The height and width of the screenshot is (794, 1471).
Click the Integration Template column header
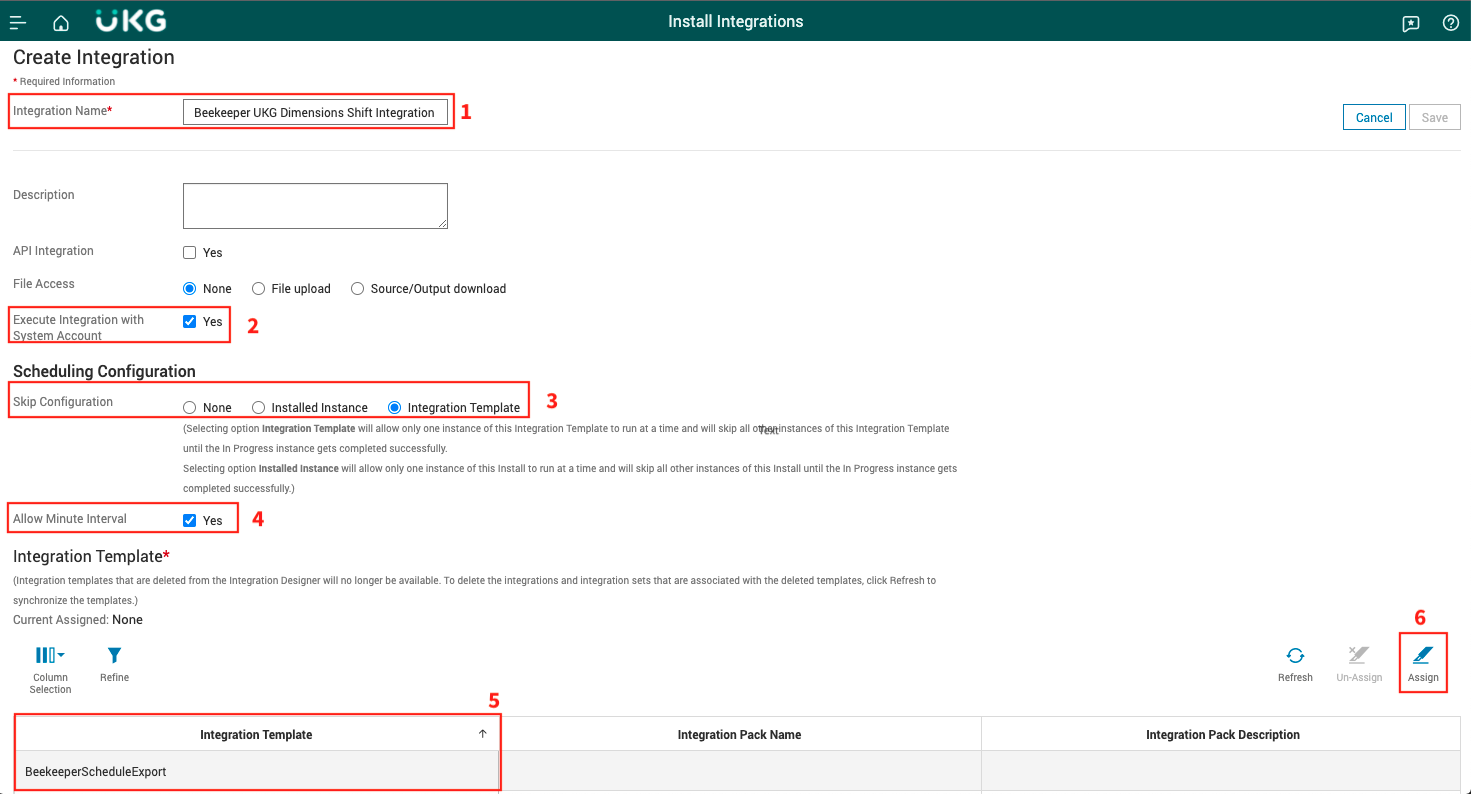click(256, 735)
